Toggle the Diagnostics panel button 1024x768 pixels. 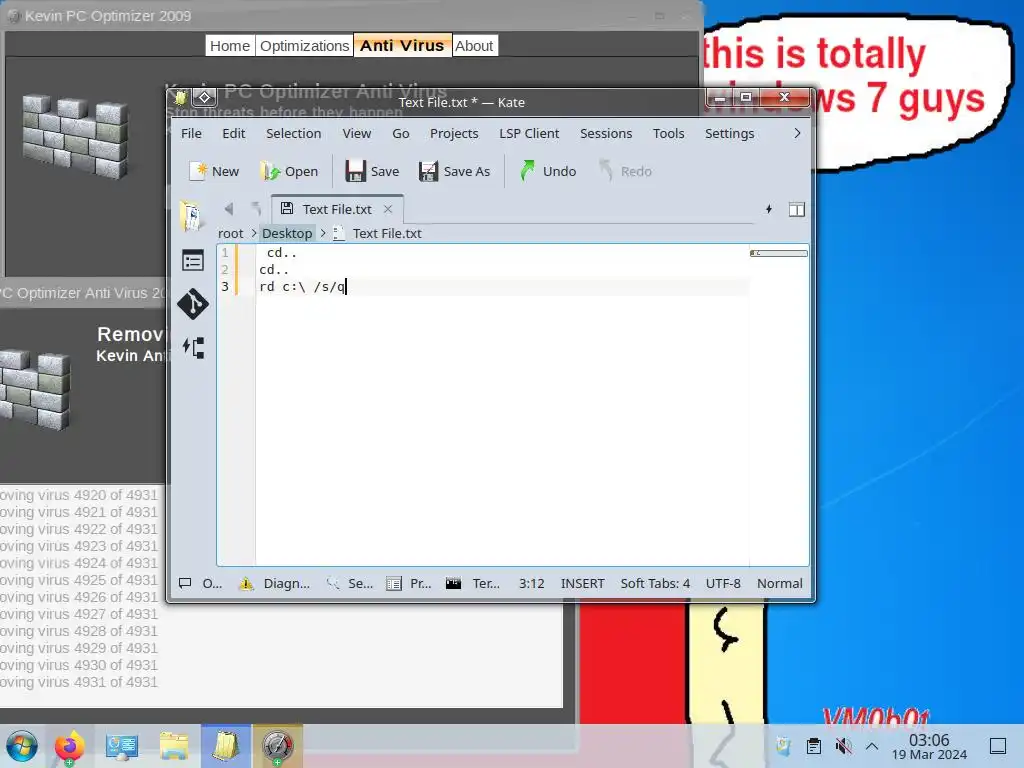click(274, 583)
